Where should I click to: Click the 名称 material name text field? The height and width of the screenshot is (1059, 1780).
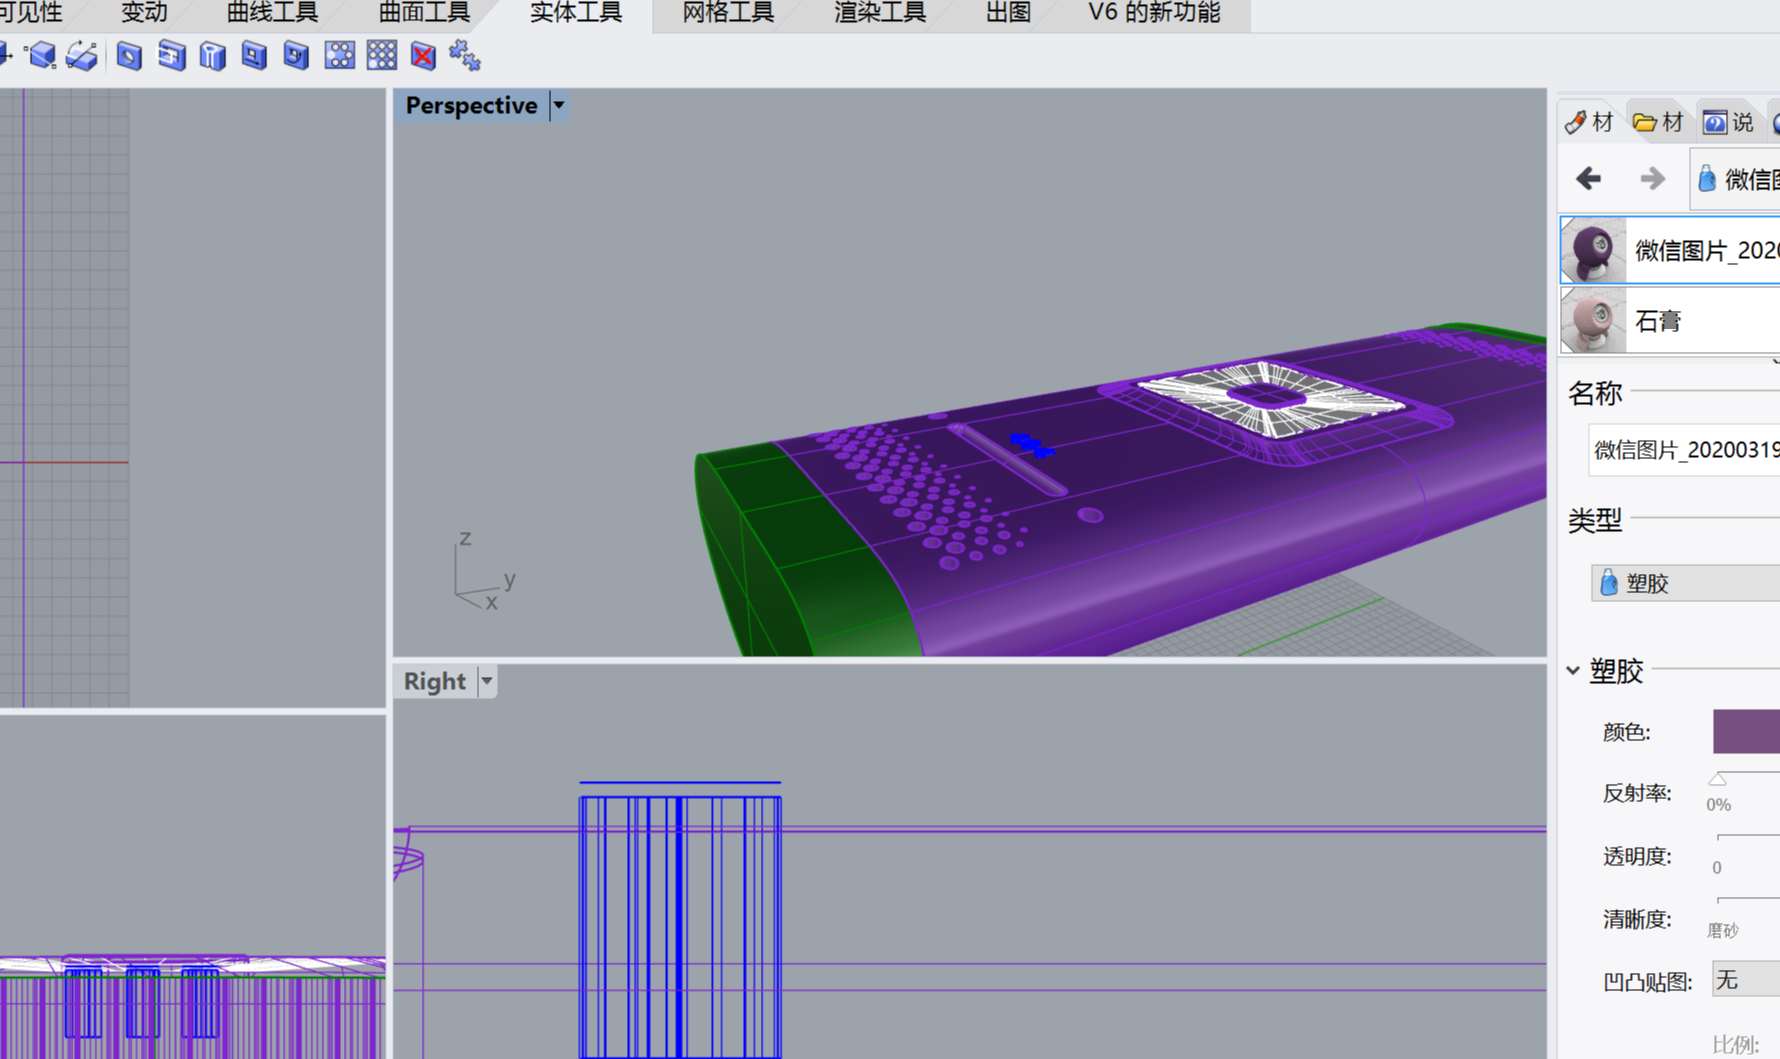coord(1684,450)
